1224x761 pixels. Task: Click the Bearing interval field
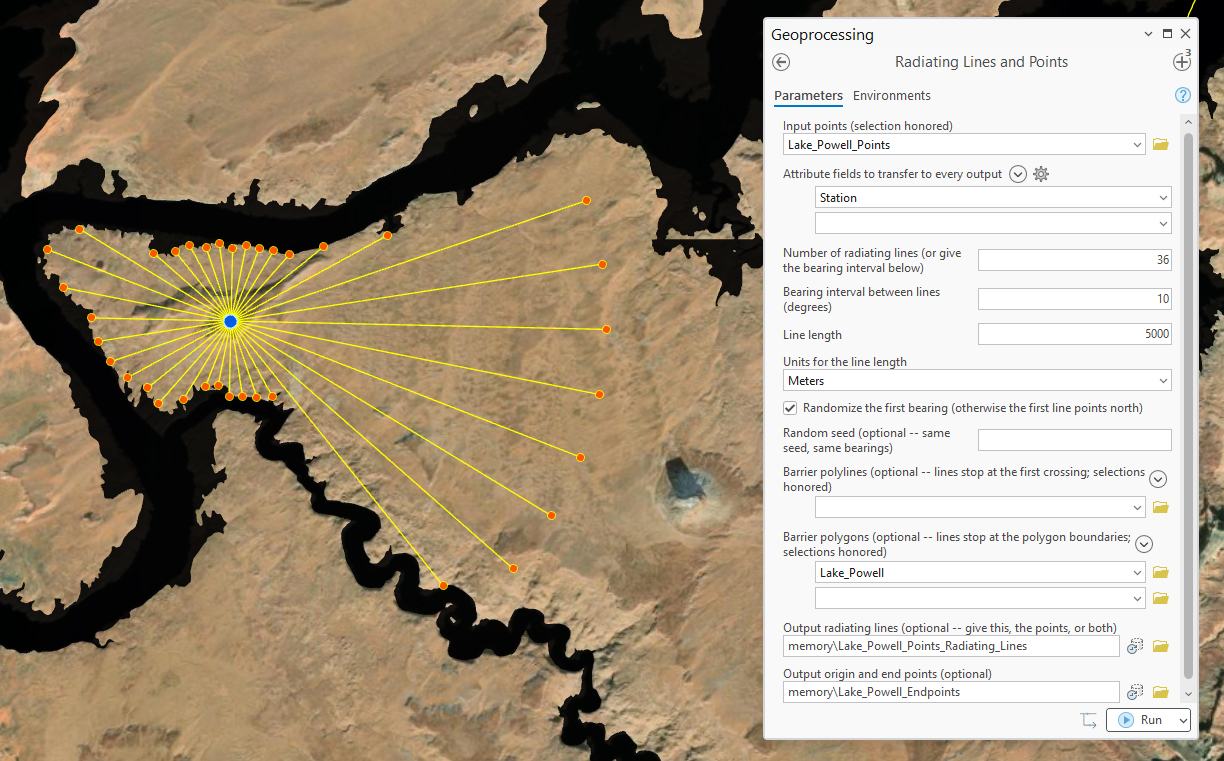1074,299
